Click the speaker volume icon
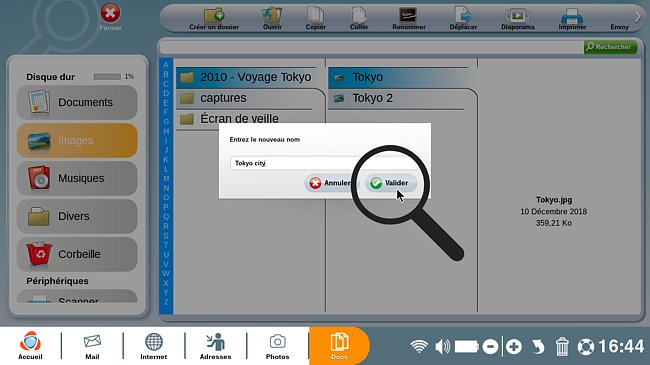This screenshot has width=650, height=365. click(x=443, y=346)
